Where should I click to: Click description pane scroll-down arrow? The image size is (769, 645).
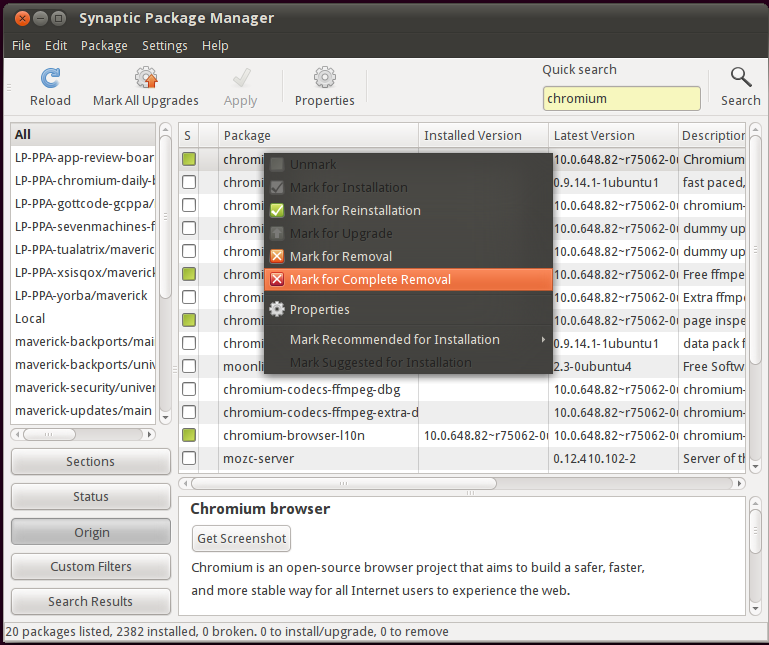click(755, 609)
